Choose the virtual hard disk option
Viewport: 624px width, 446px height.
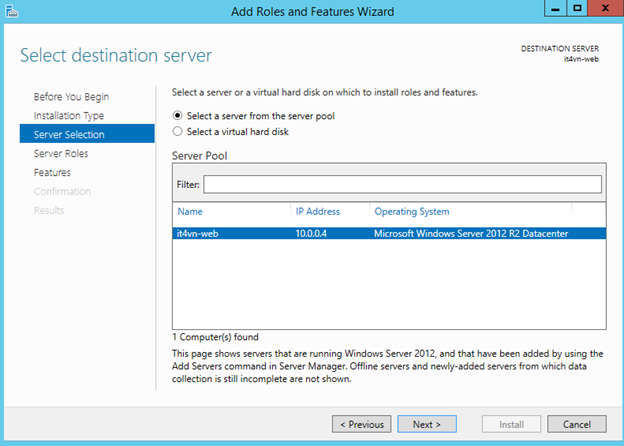178,131
